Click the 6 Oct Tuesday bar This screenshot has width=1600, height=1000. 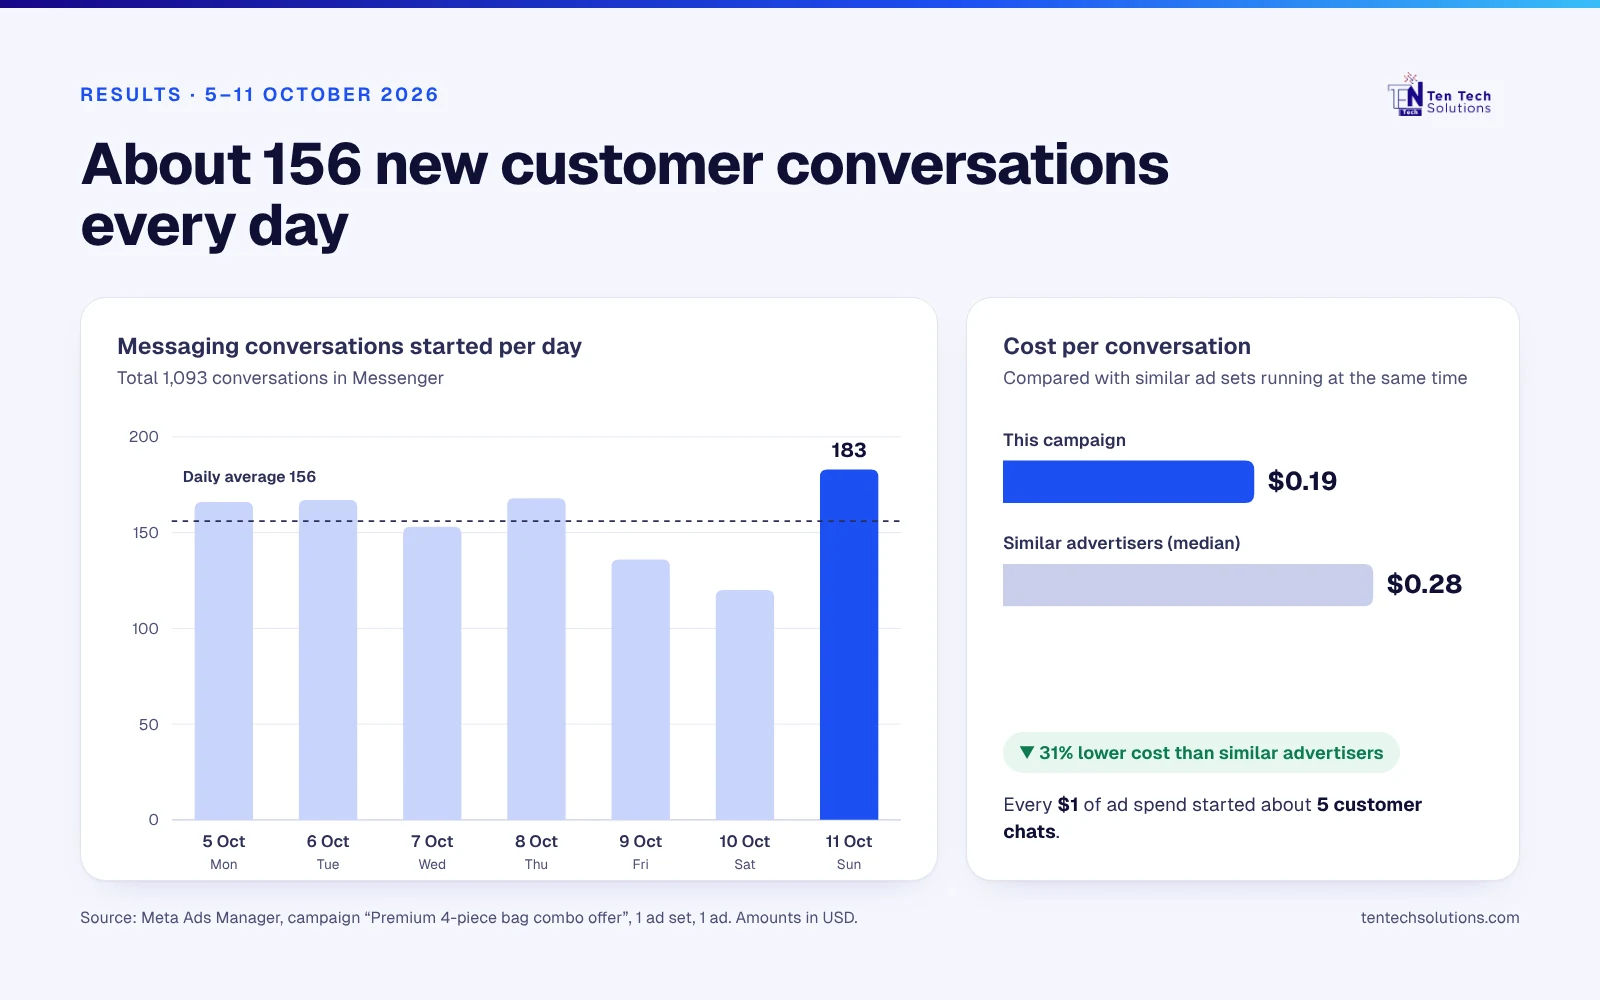[x=328, y=660]
